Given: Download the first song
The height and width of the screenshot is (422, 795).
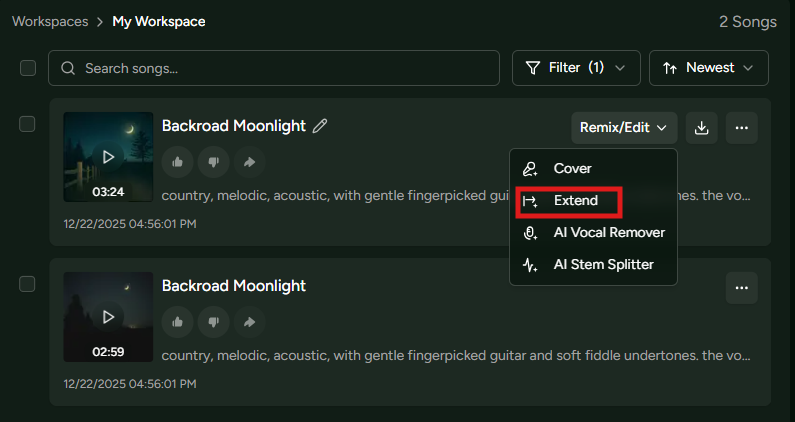Looking at the screenshot, I should (x=702, y=127).
